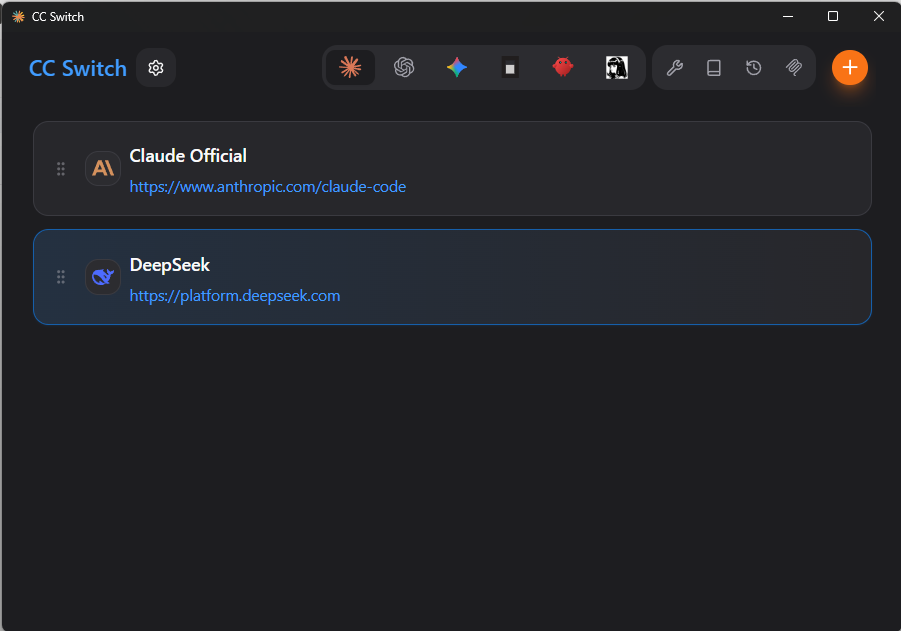Add a new provider with orange plus button
This screenshot has width=901, height=631.
tap(850, 68)
